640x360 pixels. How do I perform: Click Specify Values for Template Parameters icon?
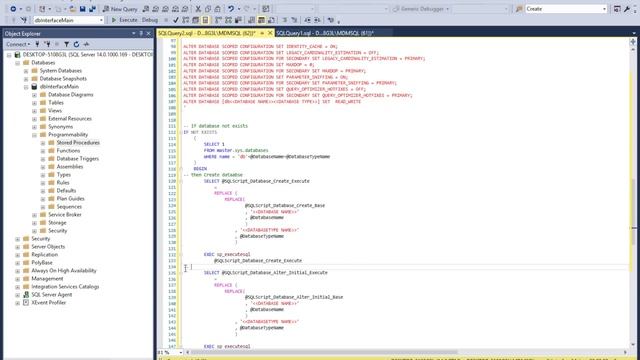tap(331, 20)
